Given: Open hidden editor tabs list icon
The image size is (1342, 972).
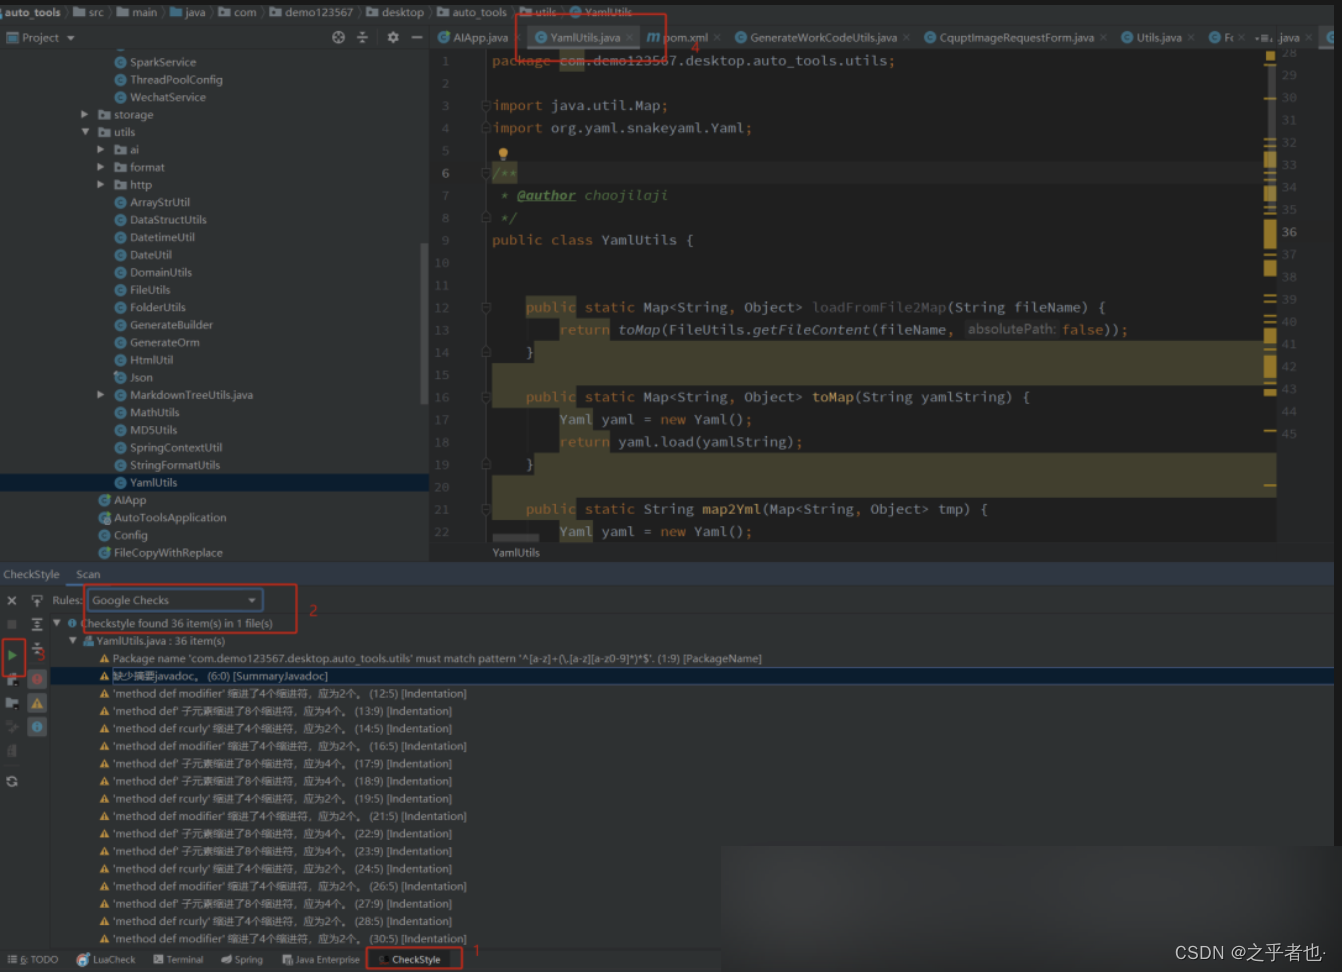Looking at the screenshot, I should pos(1265,38).
